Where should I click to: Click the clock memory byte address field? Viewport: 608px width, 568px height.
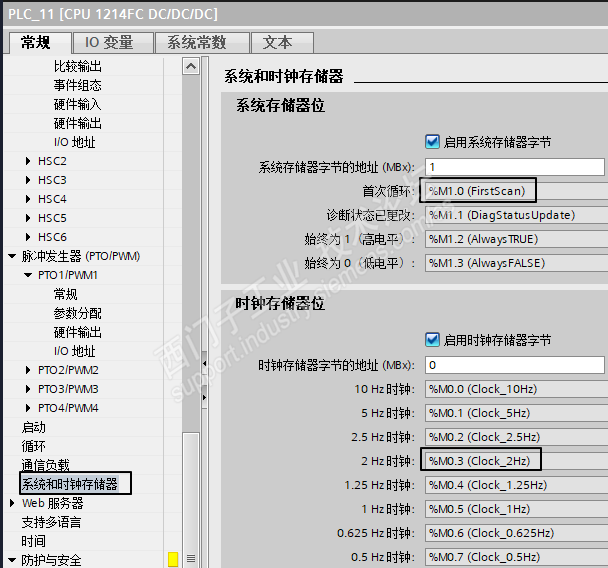pos(515,364)
